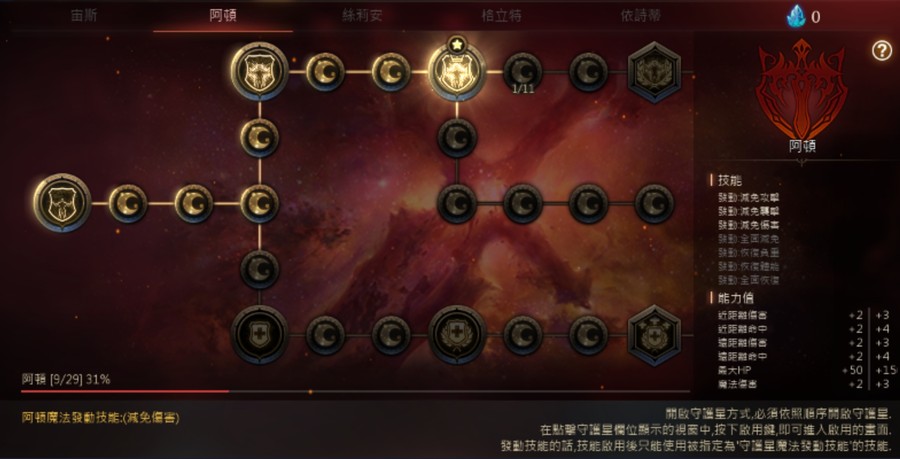
Task: Select the large shield node at the tree's top-left corner
Action: tap(259, 71)
